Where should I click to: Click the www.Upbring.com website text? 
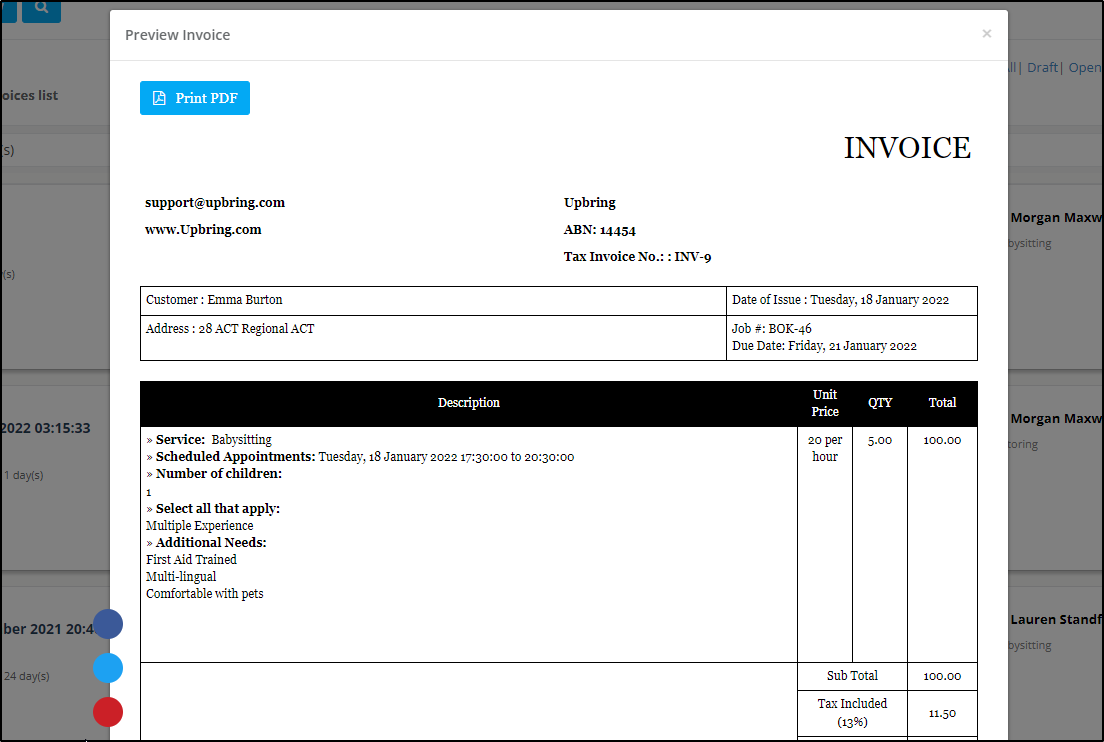[x=203, y=229]
